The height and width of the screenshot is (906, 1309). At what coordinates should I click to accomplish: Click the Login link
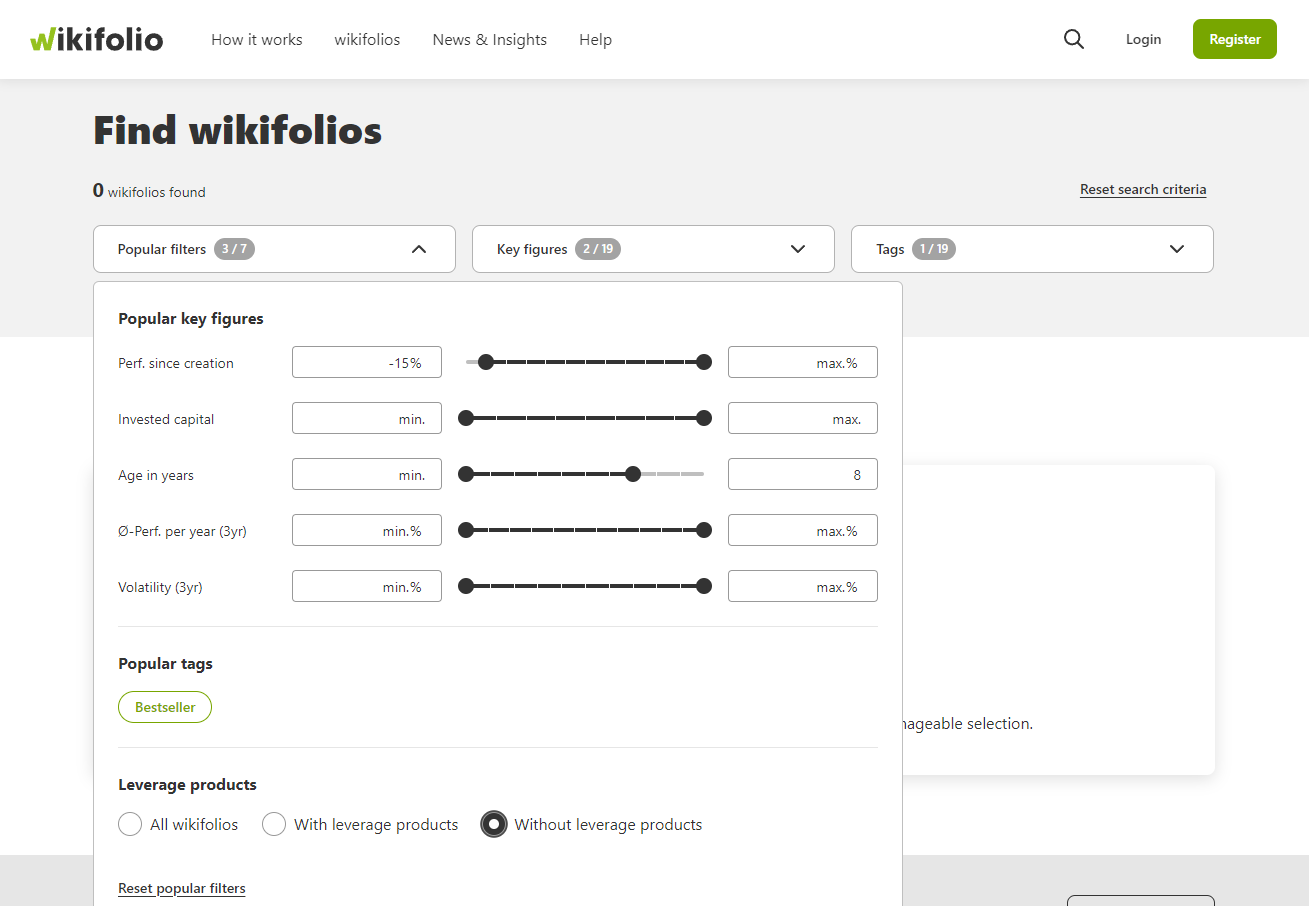(1143, 39)
